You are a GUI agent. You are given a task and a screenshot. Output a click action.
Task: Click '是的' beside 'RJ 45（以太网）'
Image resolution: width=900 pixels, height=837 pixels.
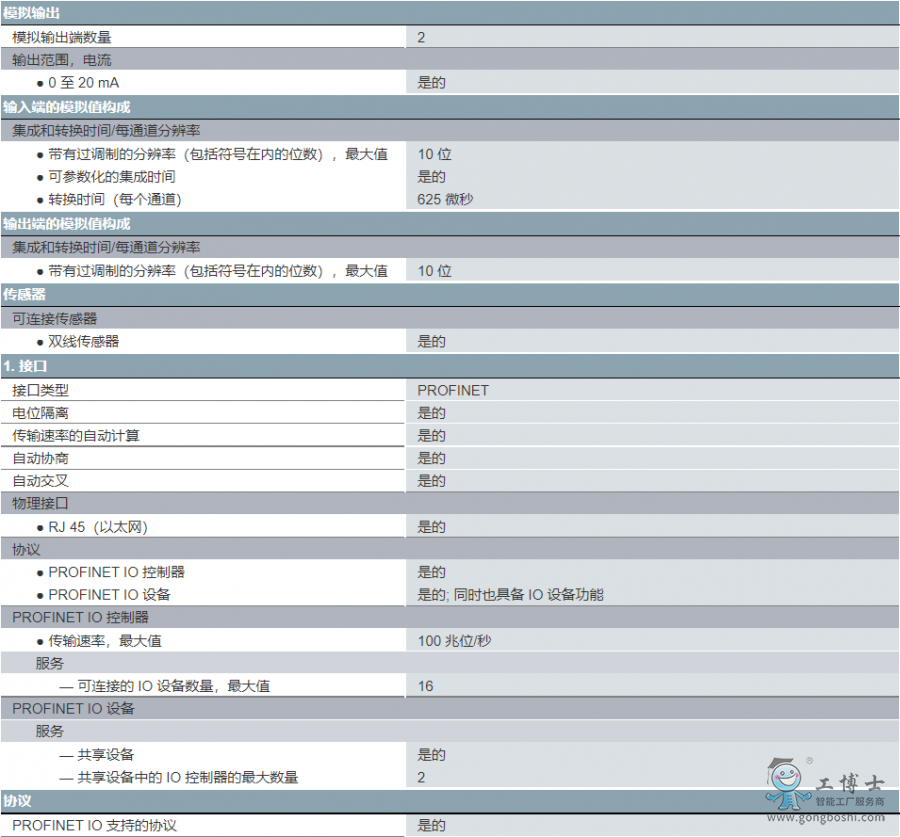(x=431, y=527)
